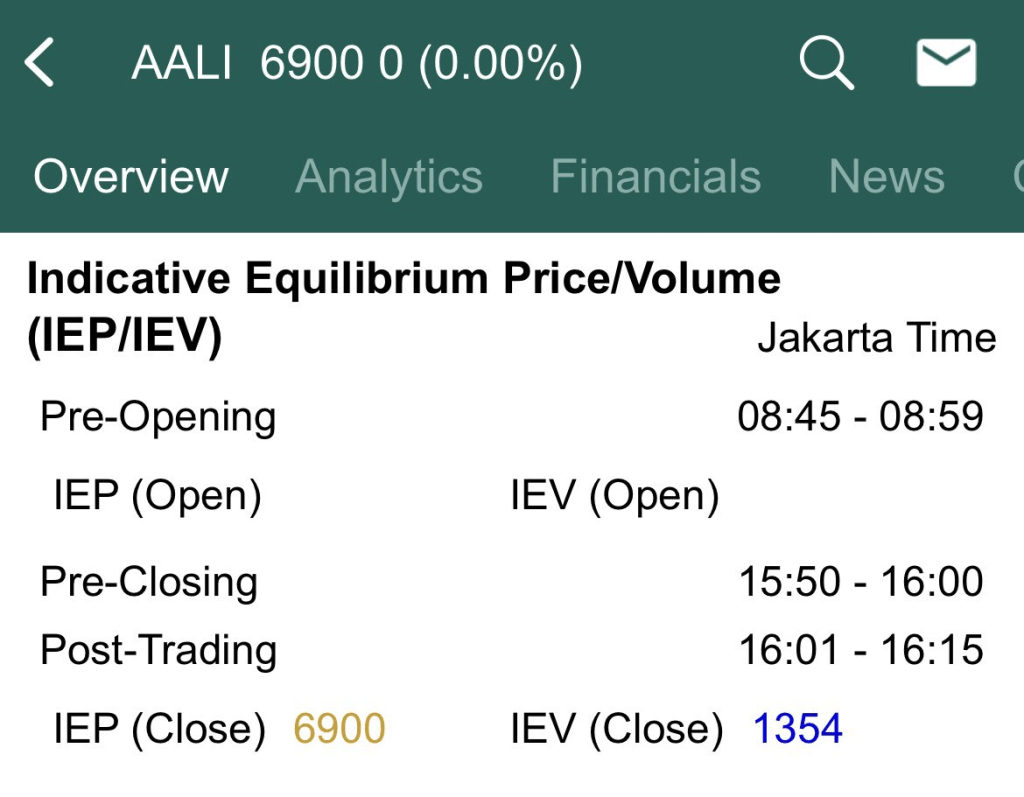
Task: Select the IEV (Open) label
Action: pos(614,495)
